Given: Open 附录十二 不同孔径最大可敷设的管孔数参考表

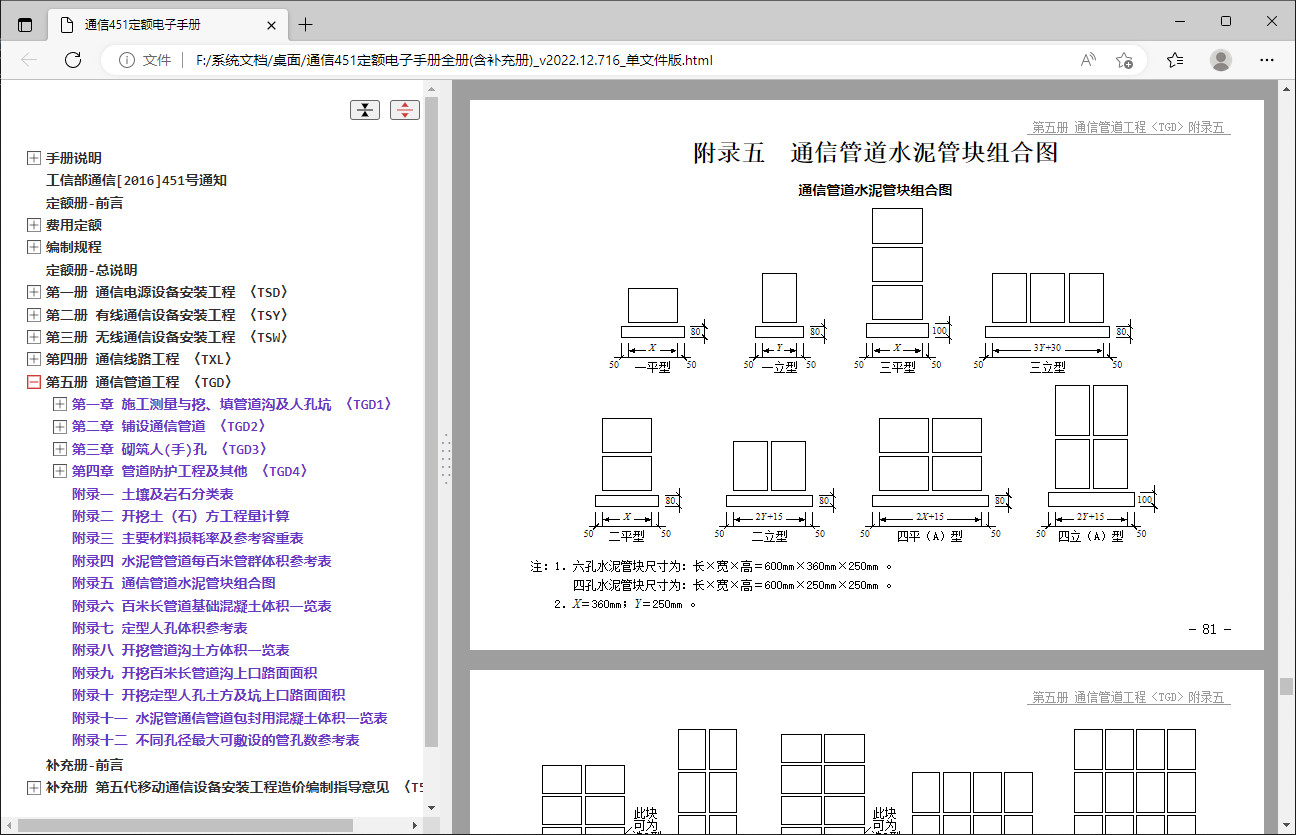Looking at the screenshot, I should (216, 740).
